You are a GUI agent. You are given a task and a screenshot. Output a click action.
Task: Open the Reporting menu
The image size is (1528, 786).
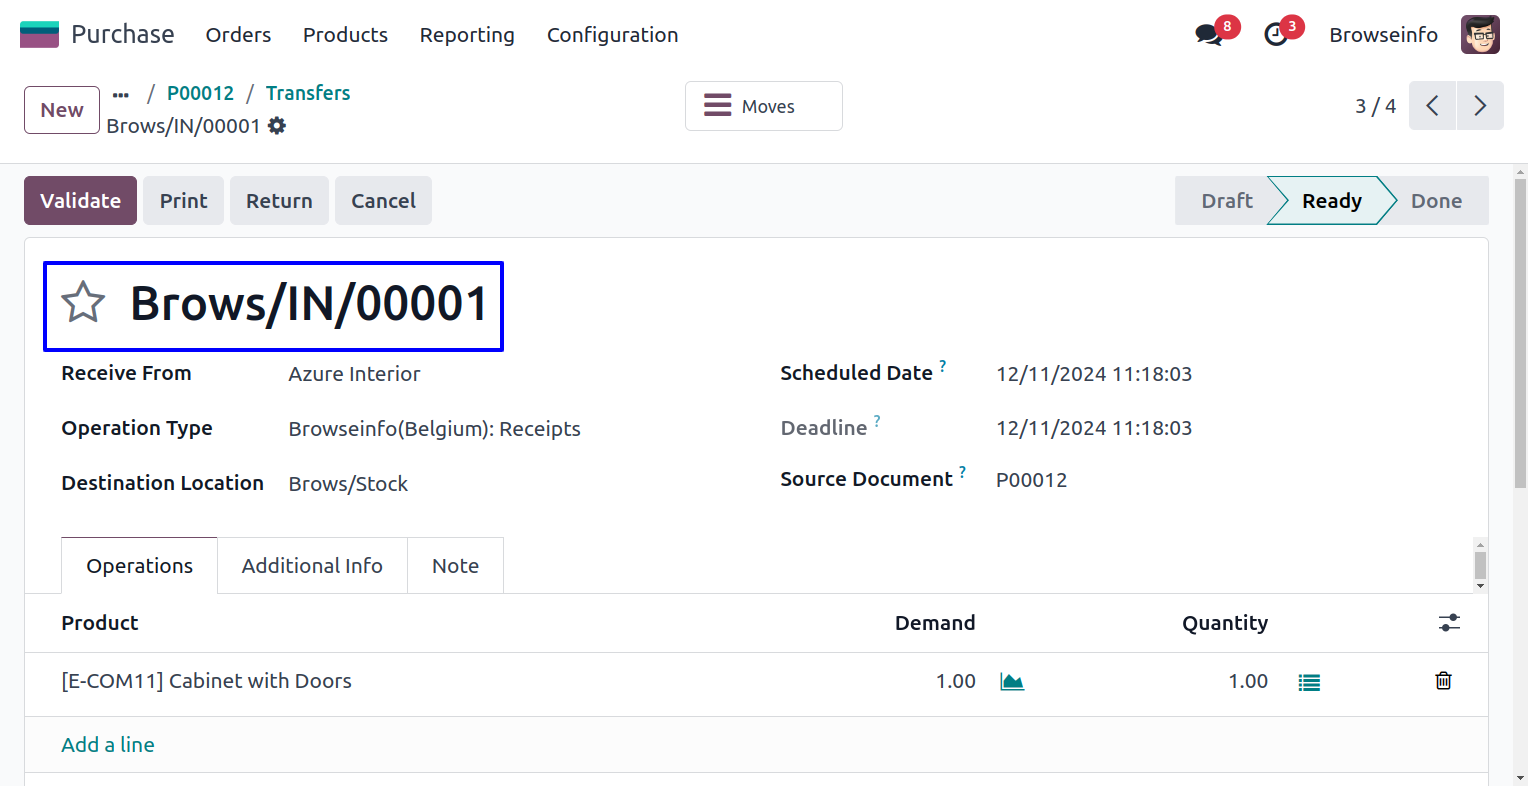tap(467, 35)
